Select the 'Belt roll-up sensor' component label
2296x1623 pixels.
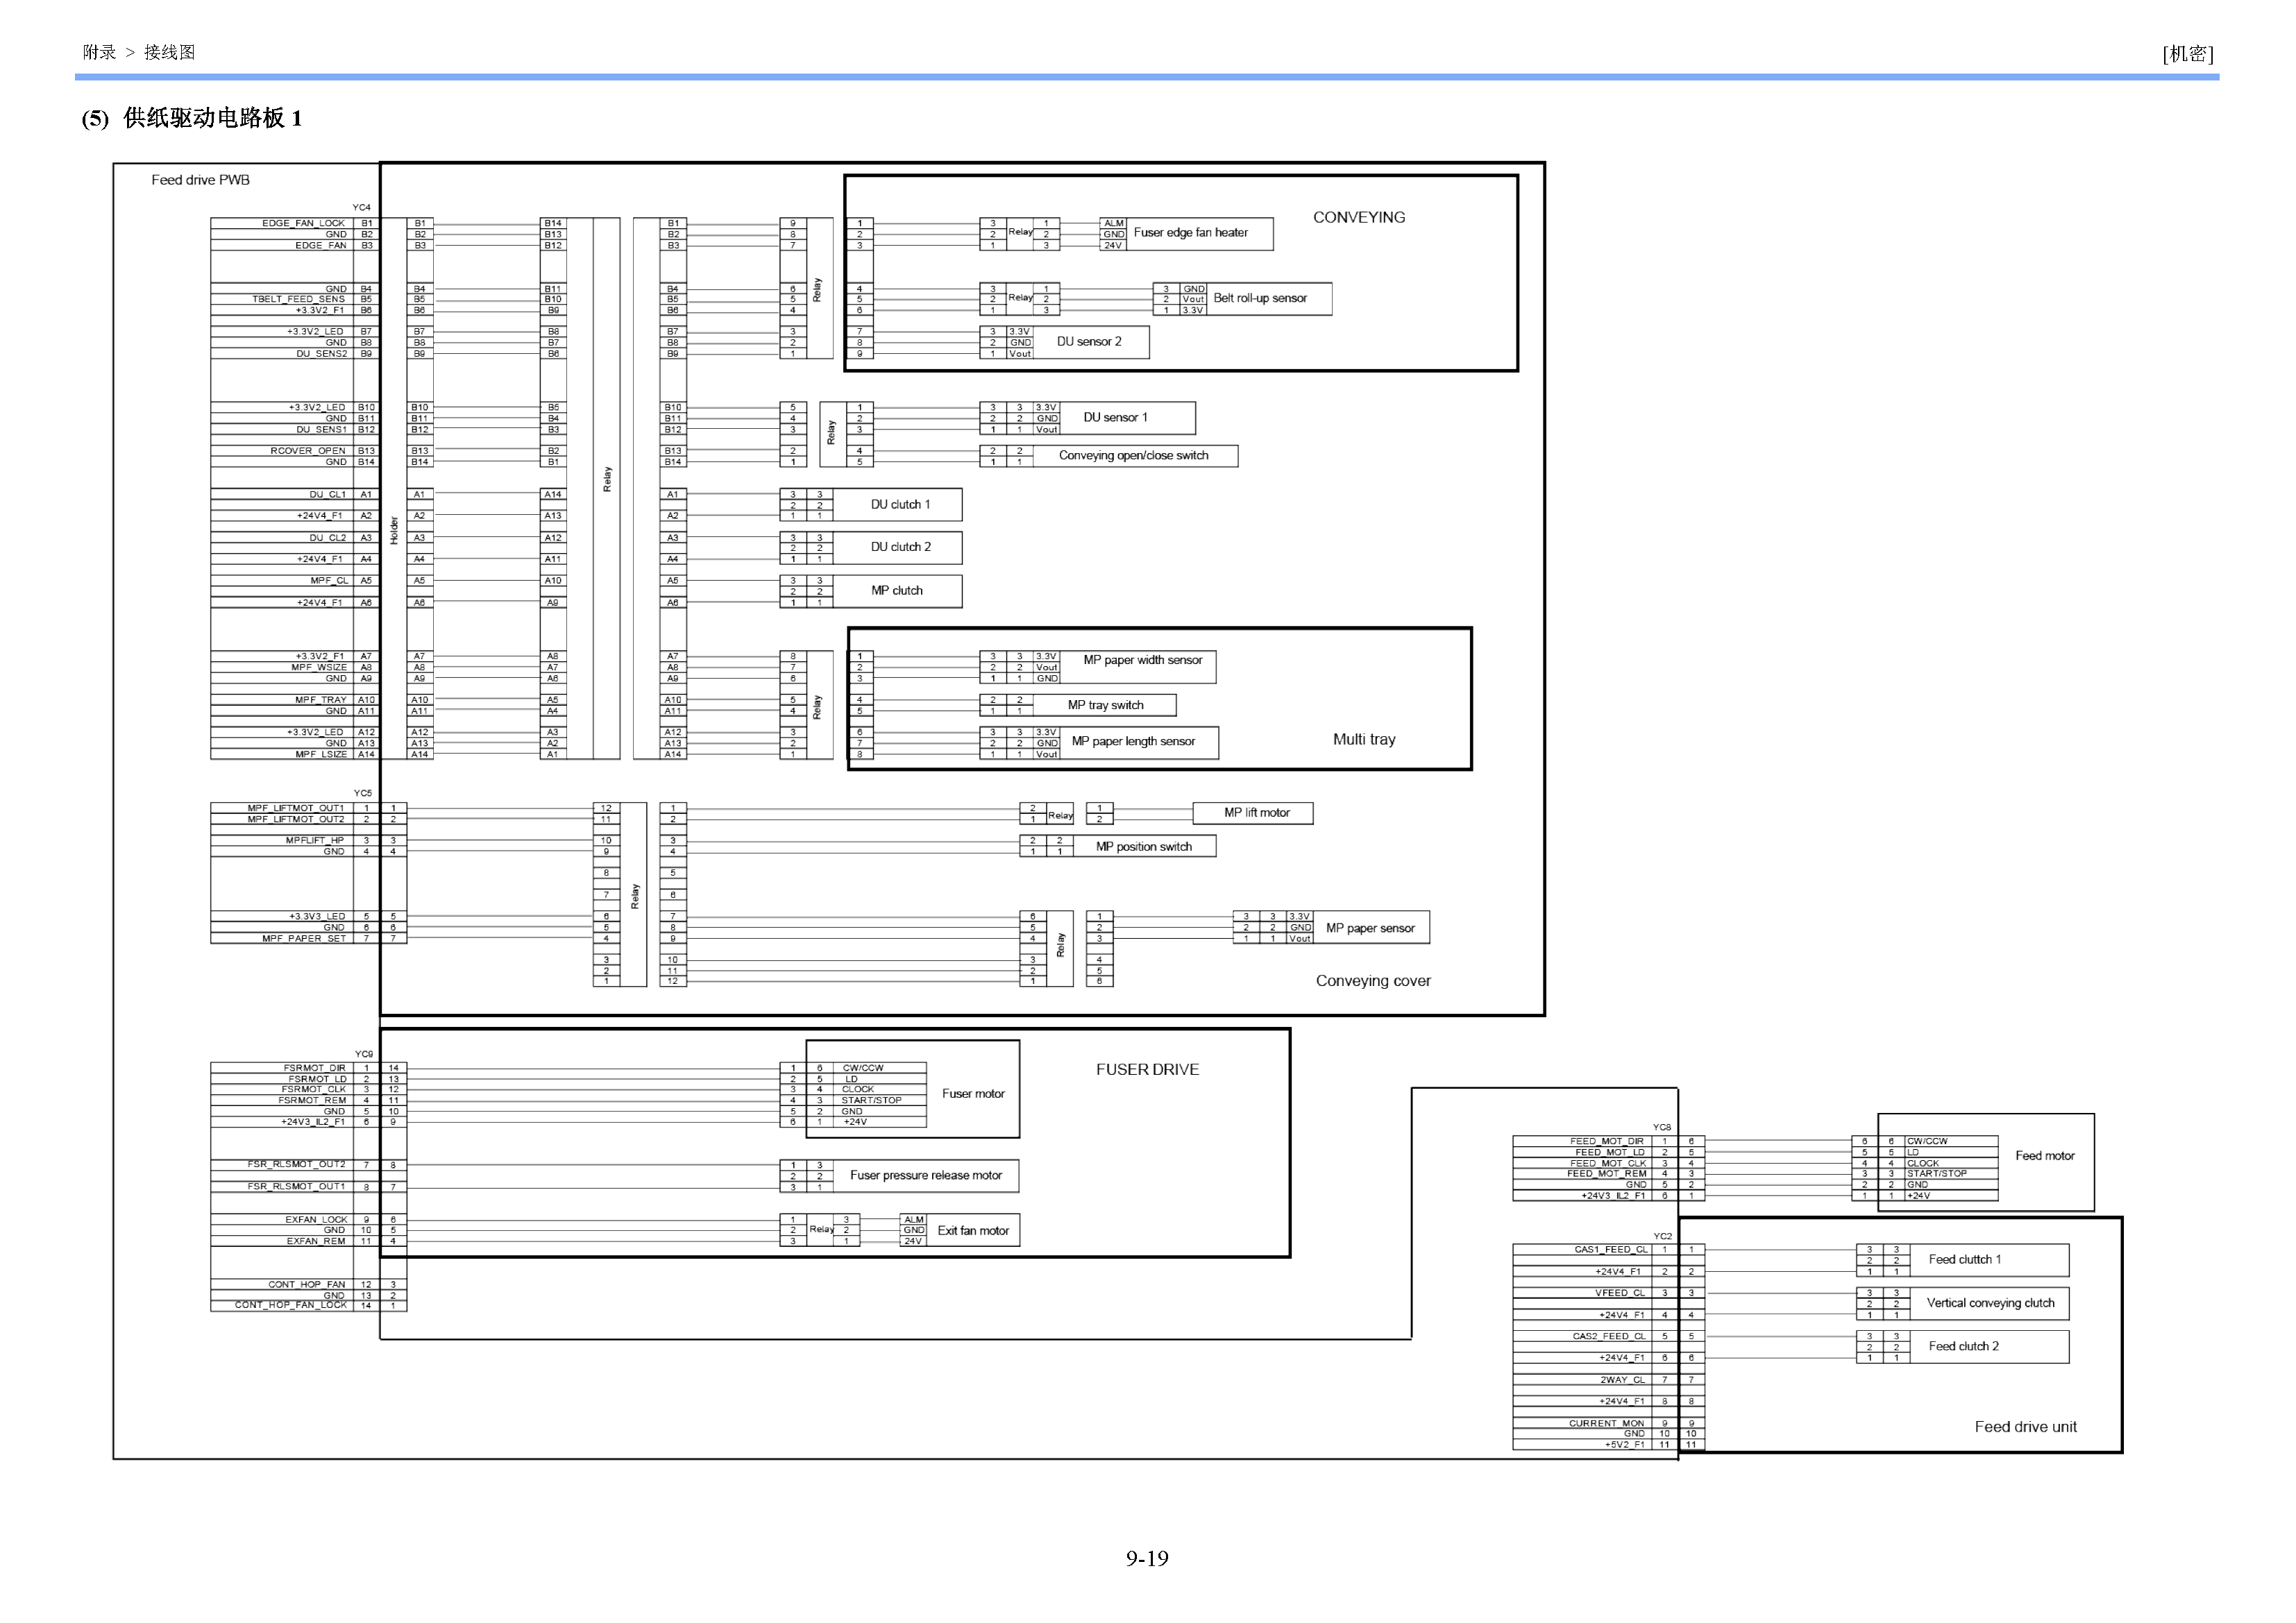click(1260, 298)
